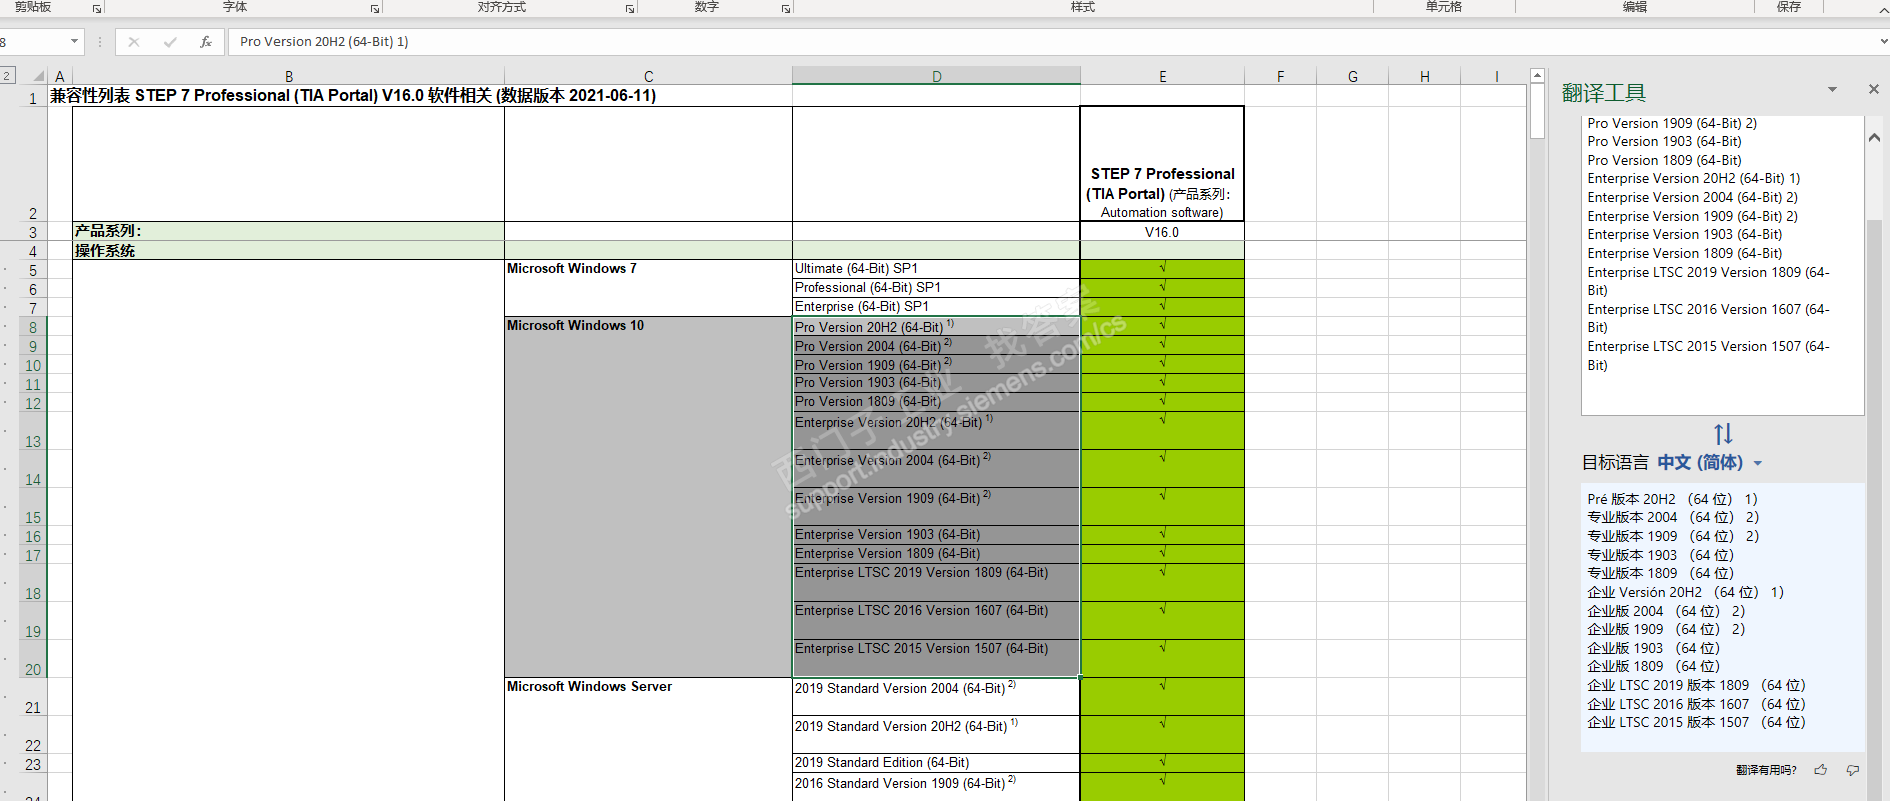Swap source and target languages
This screenshot has height=801, width=1890.
coord(1723,434)
